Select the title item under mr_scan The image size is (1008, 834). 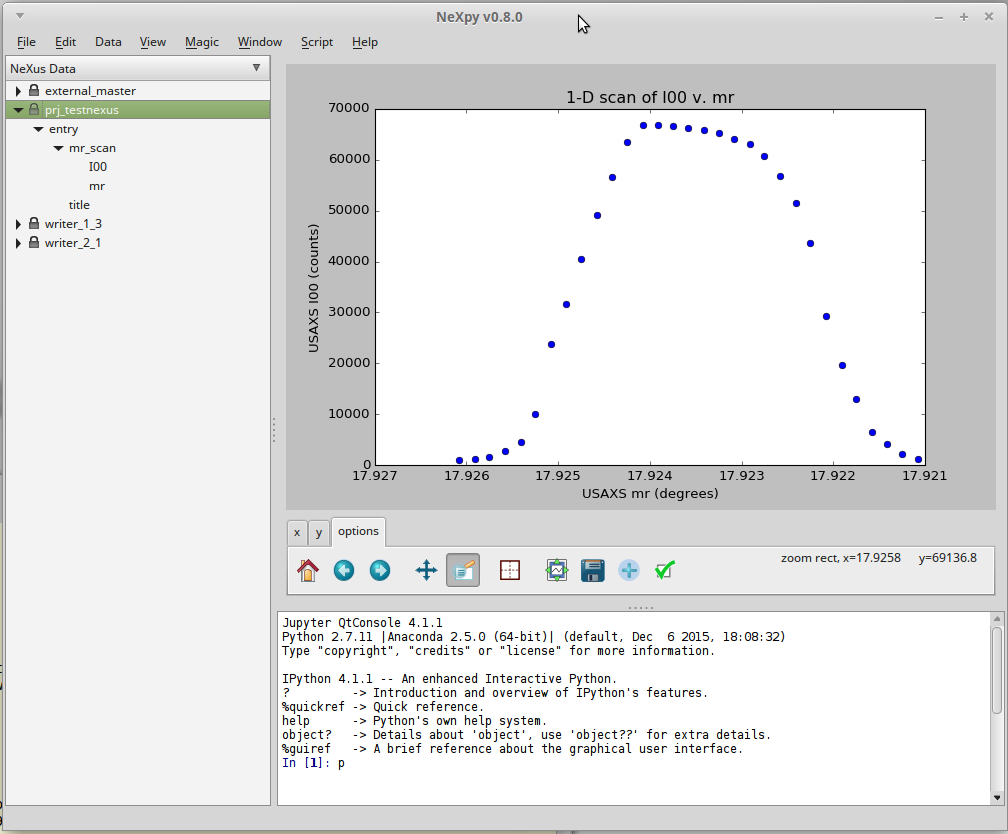coord(79,204)
